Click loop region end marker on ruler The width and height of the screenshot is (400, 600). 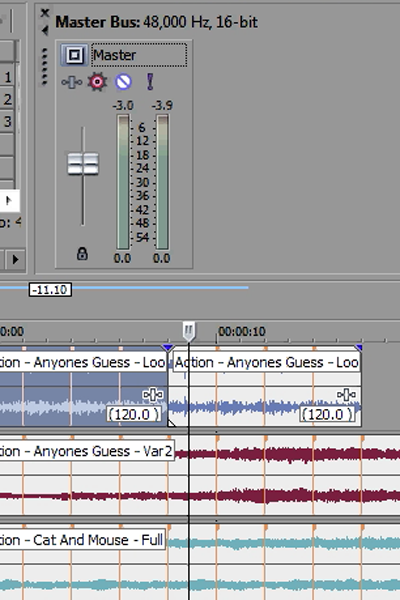click(x=359, y=347)
